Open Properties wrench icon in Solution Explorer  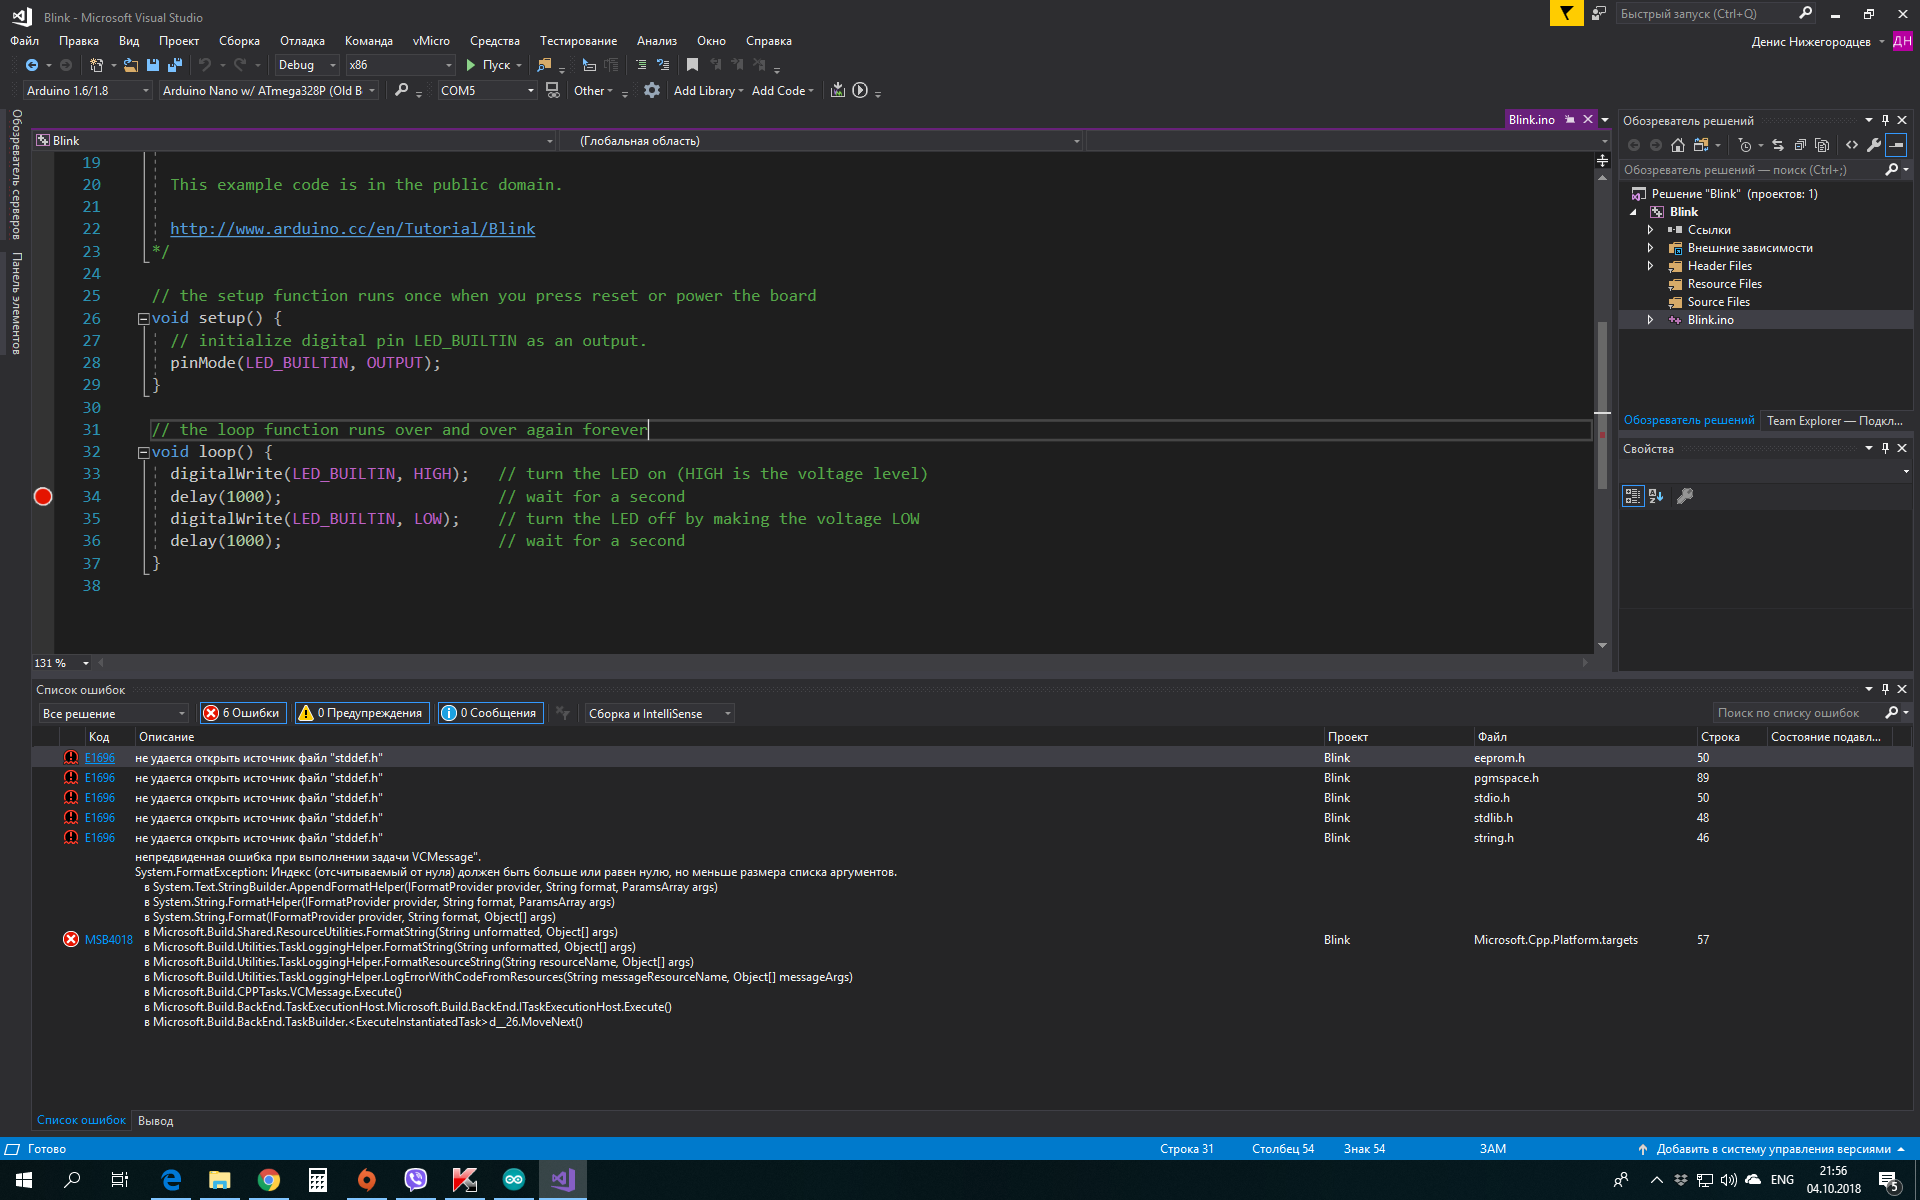(1874, 145)
